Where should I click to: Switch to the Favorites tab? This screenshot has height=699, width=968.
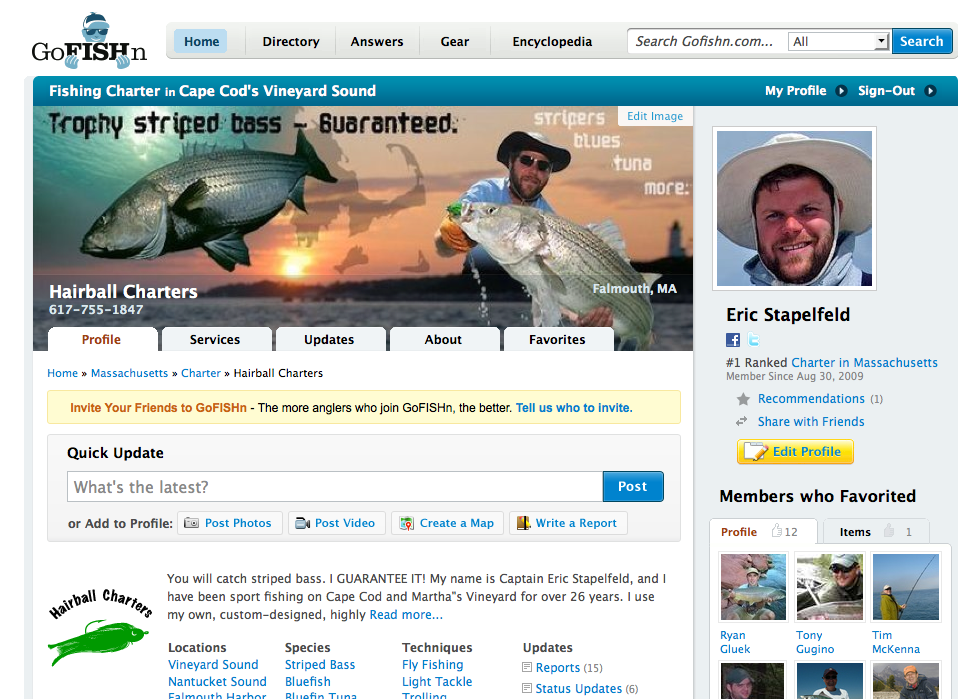(557, 340)
